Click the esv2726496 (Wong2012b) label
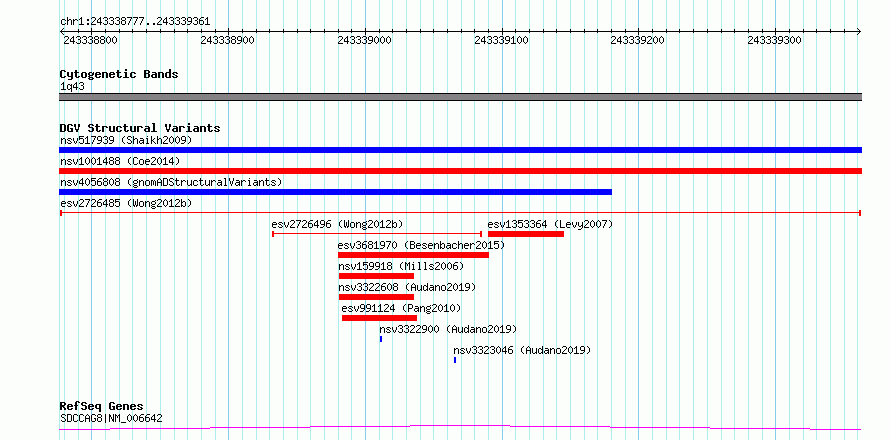This screenshot has width=890, height=440. coord(338,224)
